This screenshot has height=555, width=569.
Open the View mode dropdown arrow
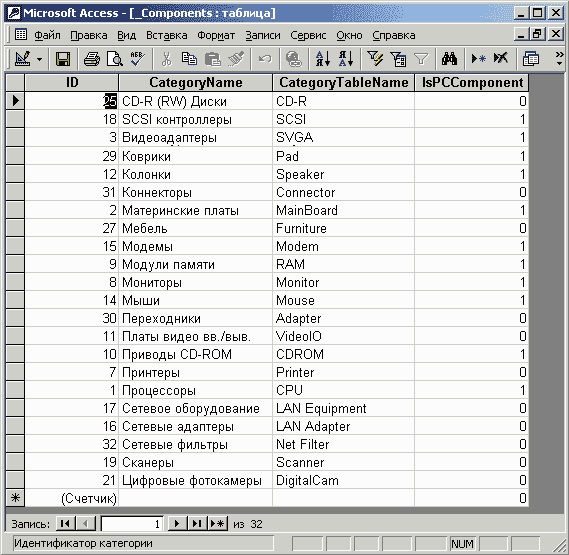pyautogui.click(x=39, y=59)
